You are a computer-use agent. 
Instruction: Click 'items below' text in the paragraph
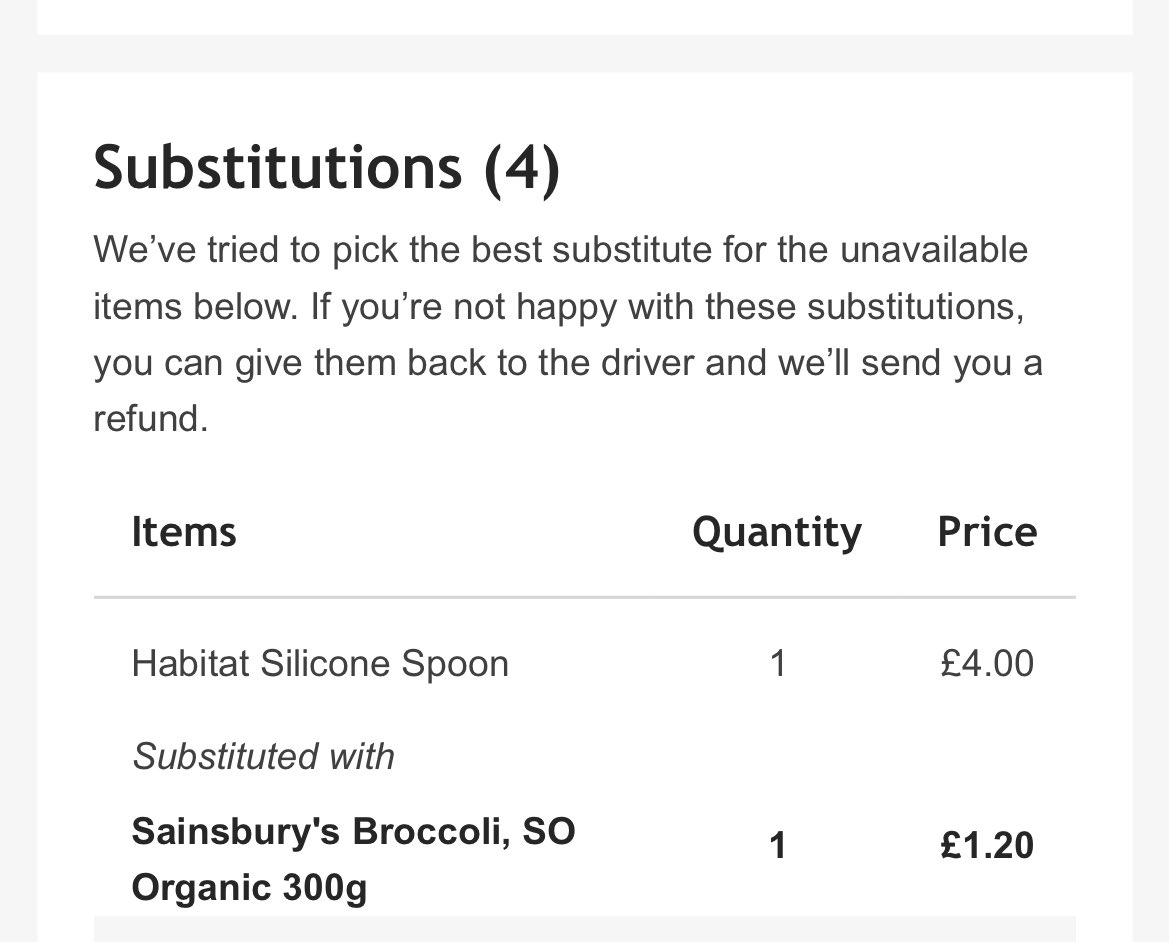pos(193,306)
